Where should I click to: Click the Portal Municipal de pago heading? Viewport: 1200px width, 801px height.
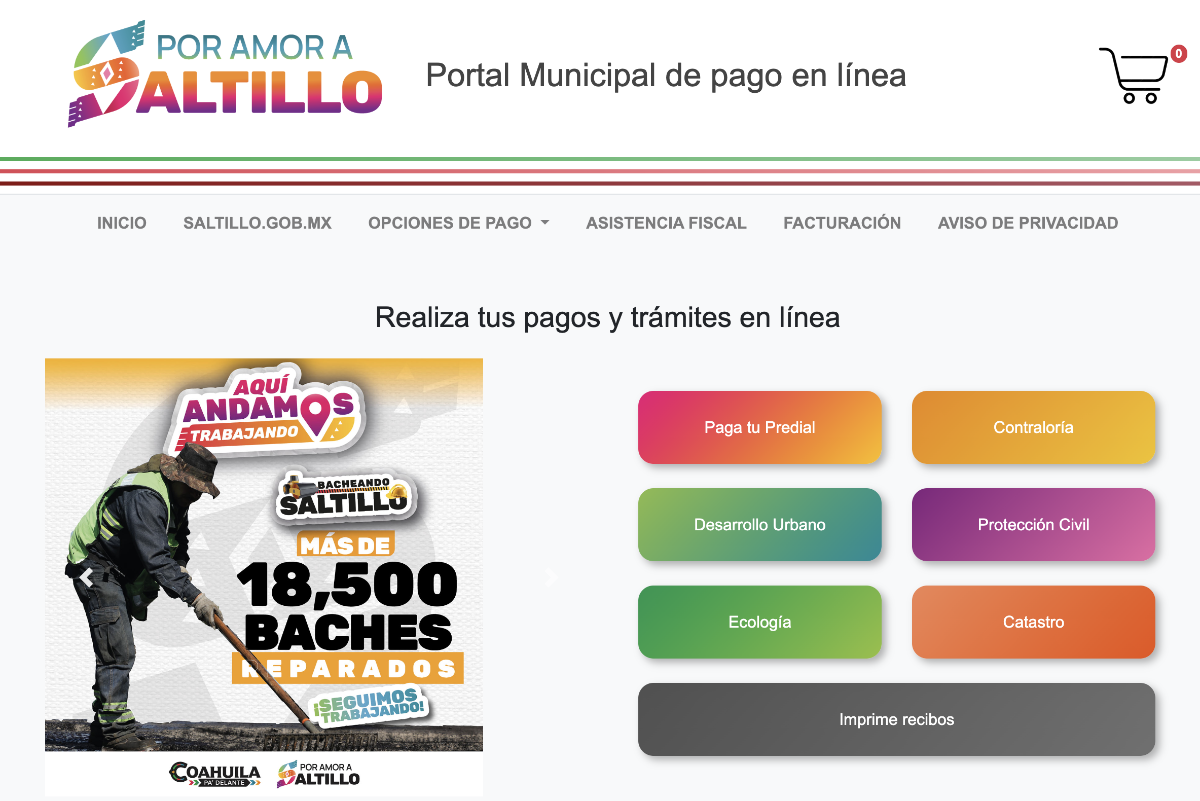[666, 75]
